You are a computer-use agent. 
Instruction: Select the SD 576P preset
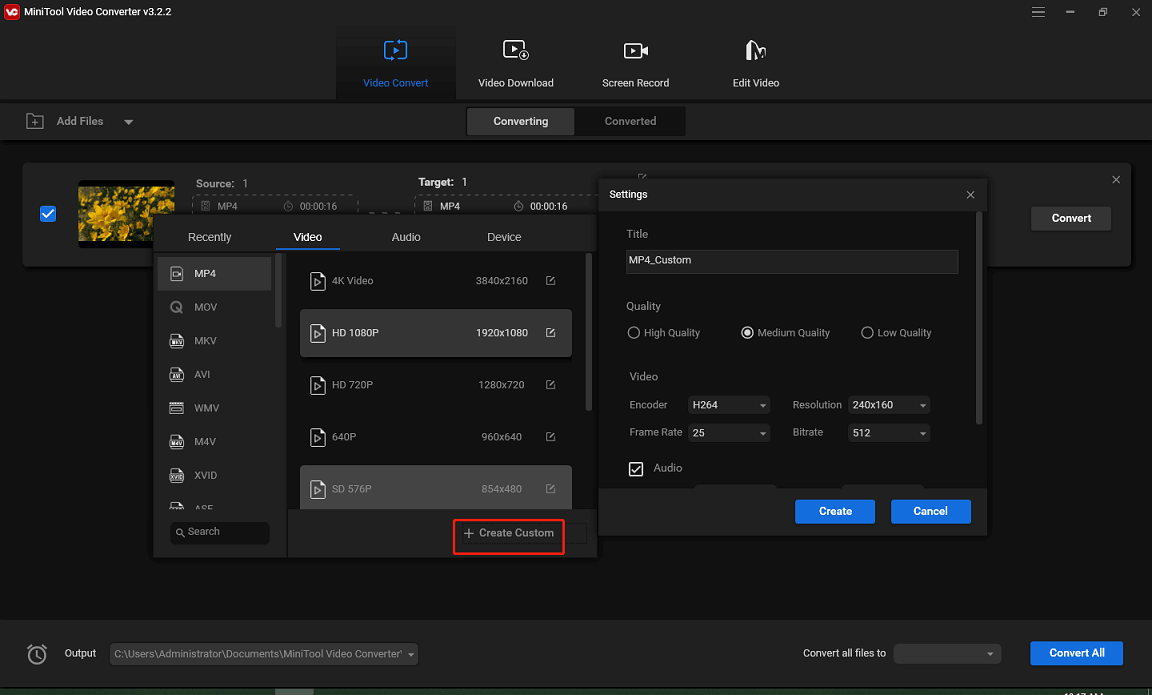[x=436, y=487]
